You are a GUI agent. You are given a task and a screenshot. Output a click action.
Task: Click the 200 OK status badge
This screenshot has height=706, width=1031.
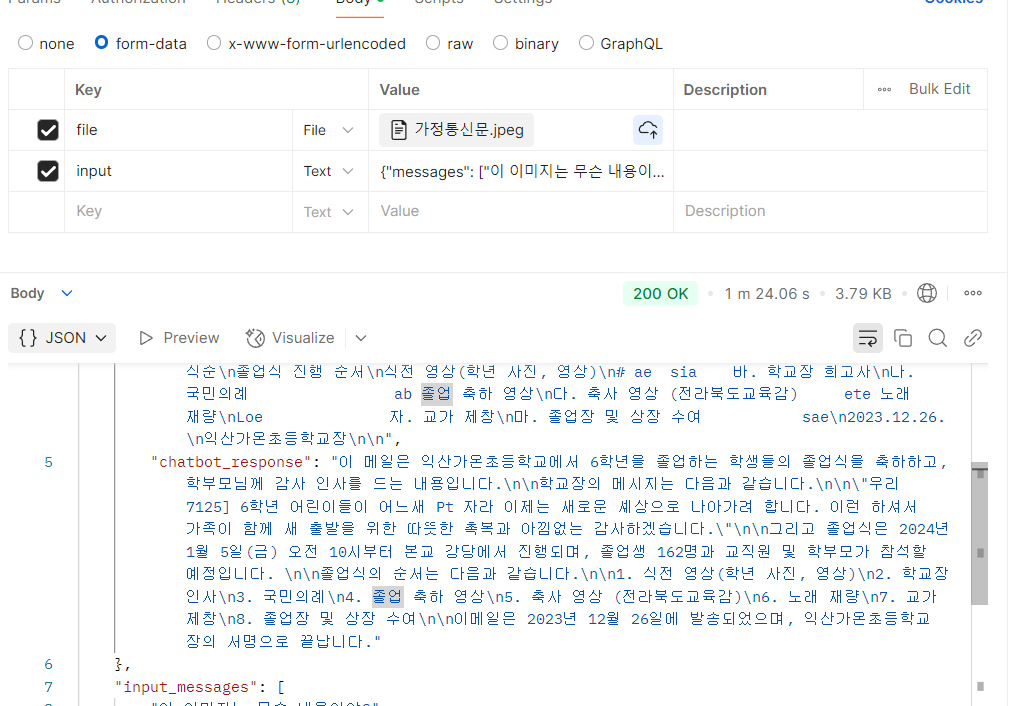coord(660,293)
